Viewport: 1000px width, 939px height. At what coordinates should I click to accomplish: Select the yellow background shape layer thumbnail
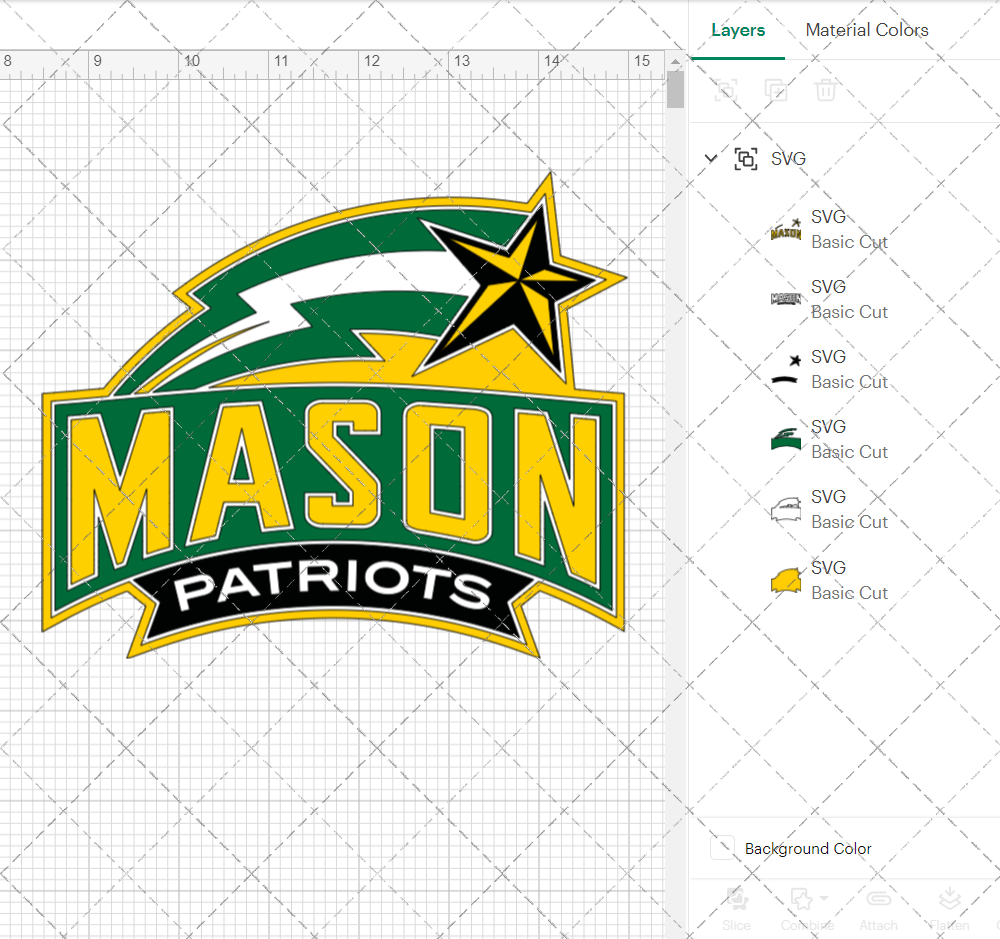pos(786,580)
